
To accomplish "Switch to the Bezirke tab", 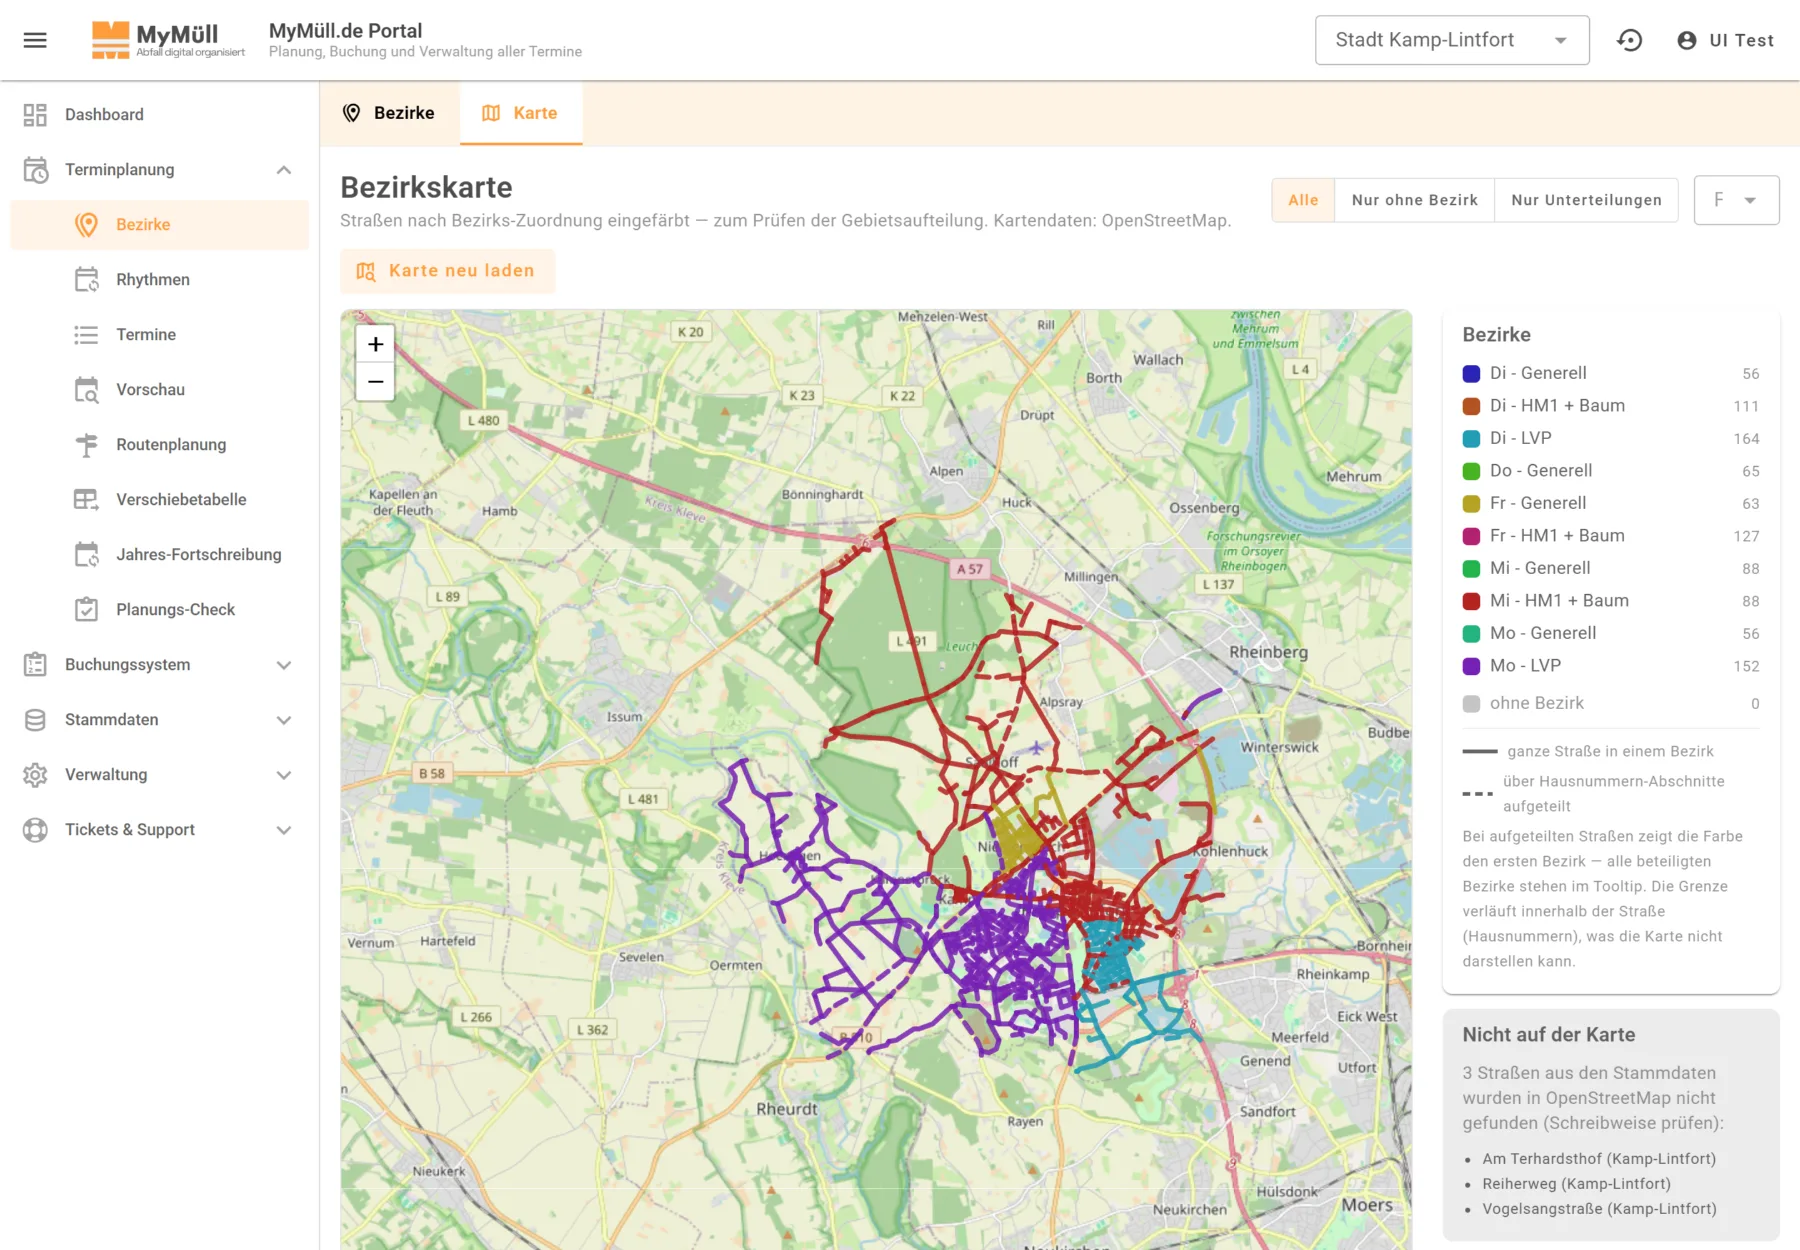I will 389,113.
